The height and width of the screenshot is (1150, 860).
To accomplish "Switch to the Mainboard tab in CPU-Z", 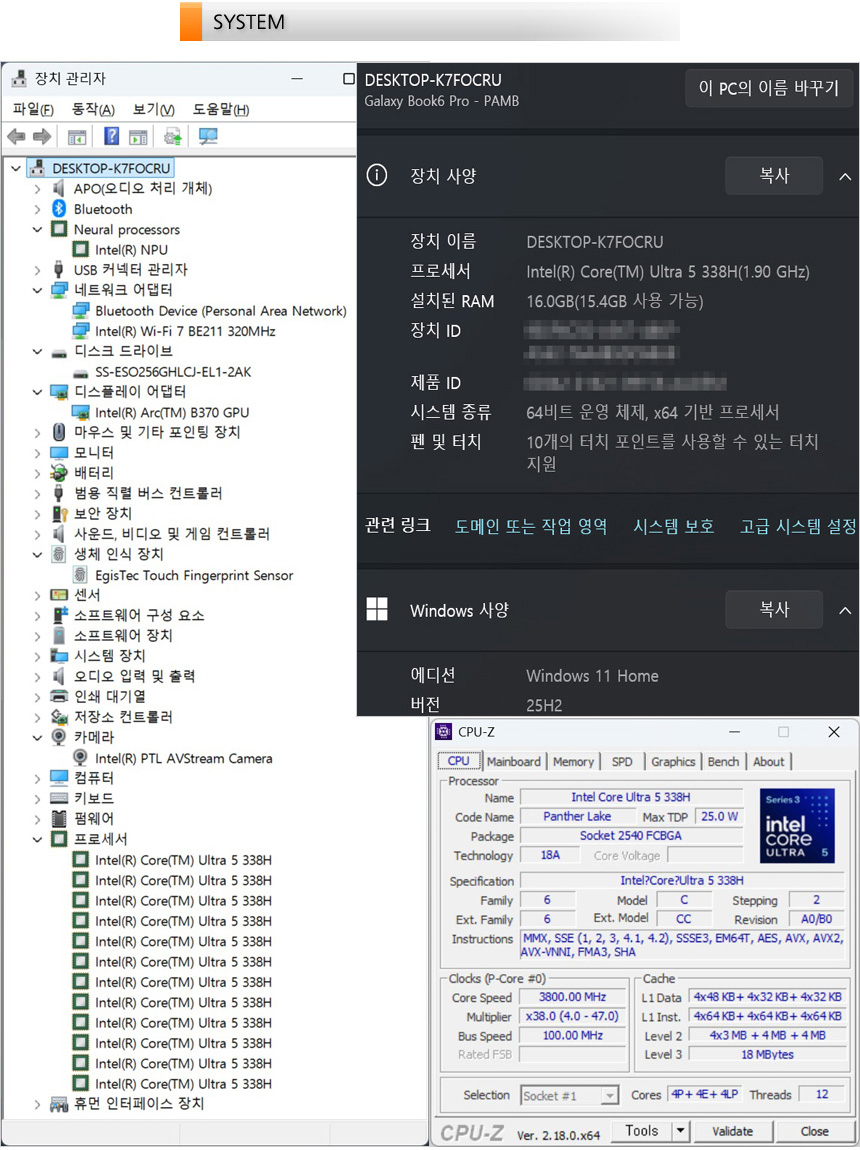I will (x=513, y=762).
